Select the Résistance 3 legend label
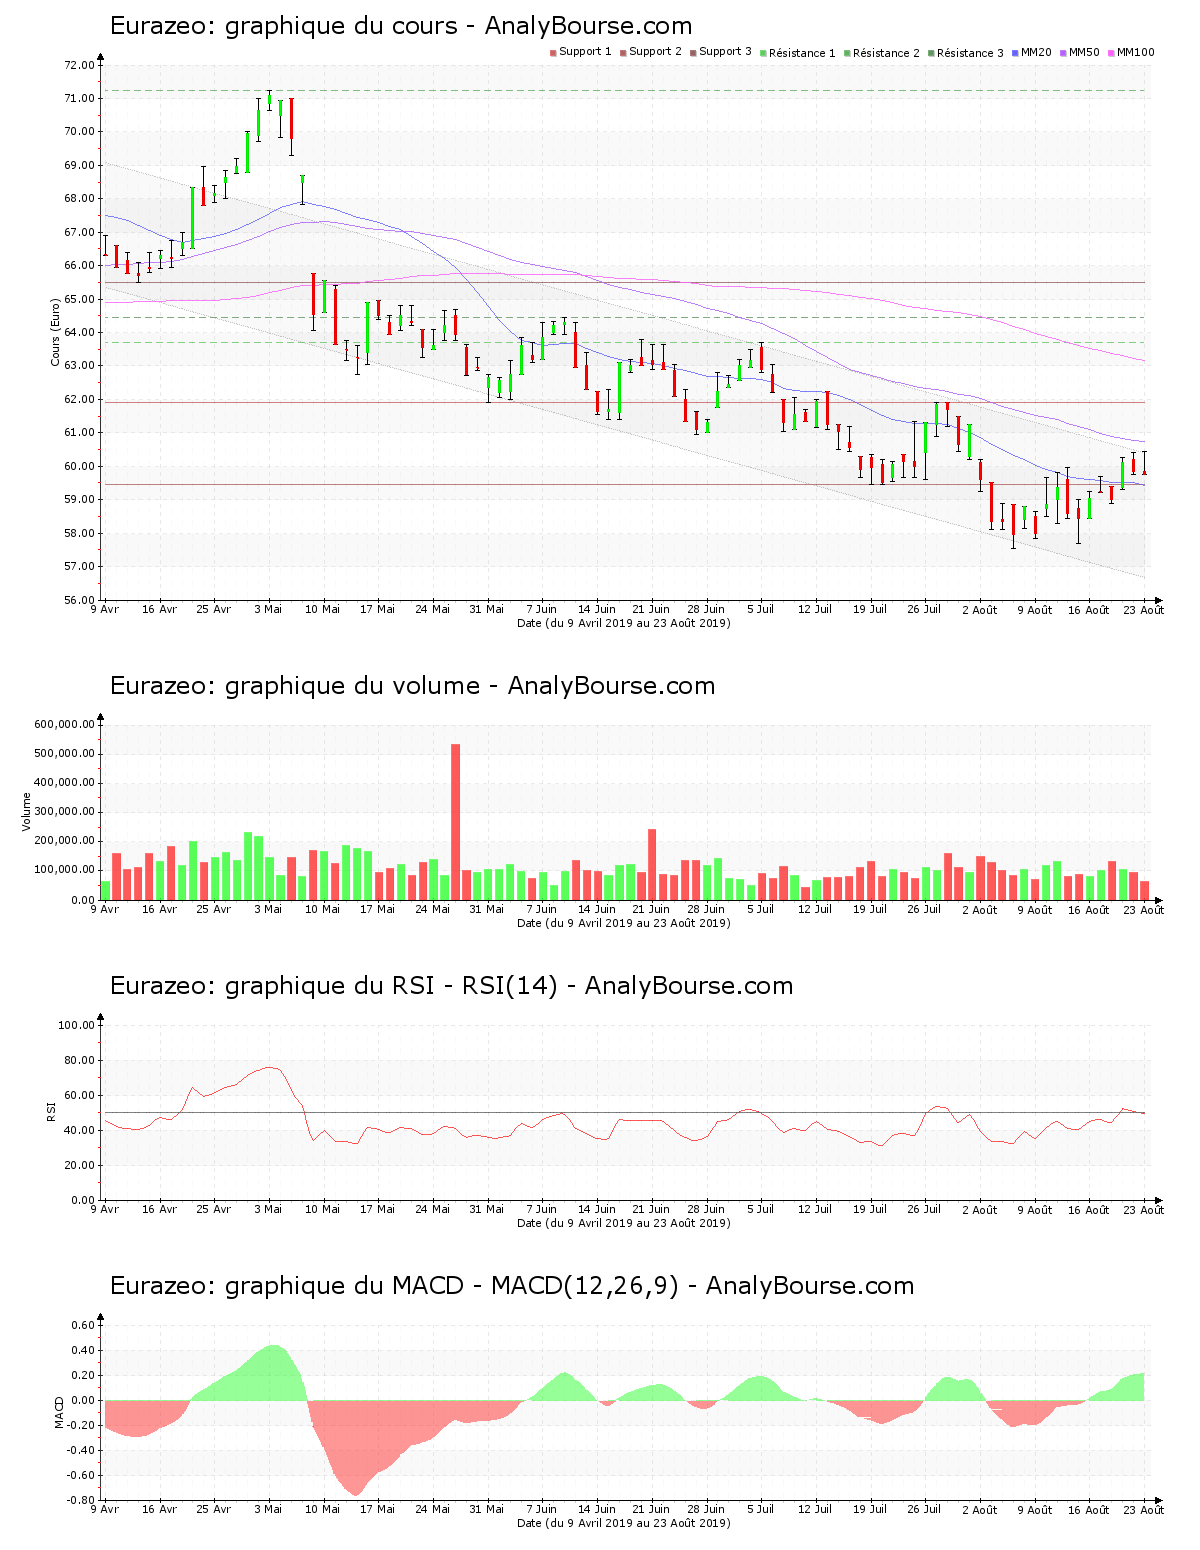The height and width of the screenshot is (1550, 1200). [970, 52]
